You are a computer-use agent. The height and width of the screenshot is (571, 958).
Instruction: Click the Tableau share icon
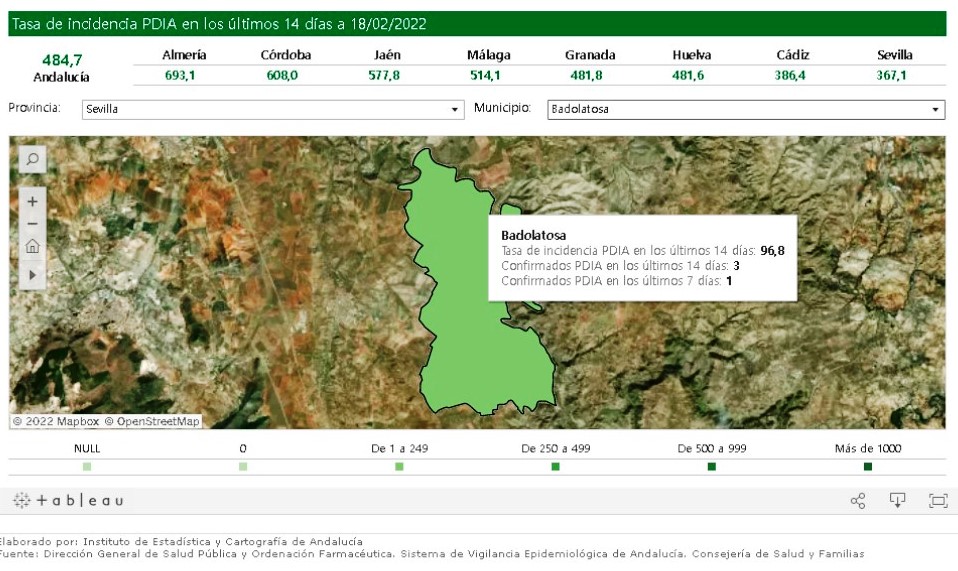857,501
